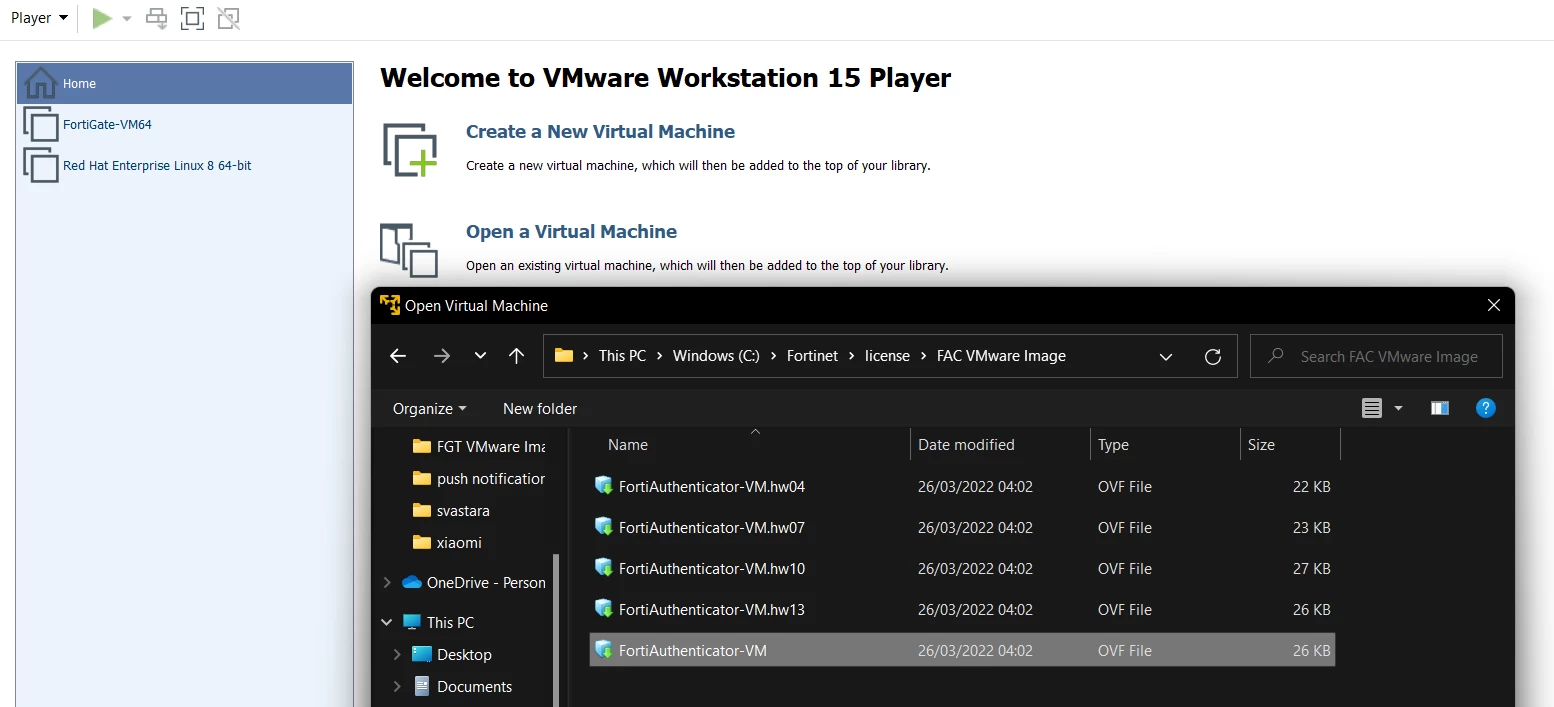1554x707 pixels.
Task: Click This PC in the address path
Action: point(622,356)
